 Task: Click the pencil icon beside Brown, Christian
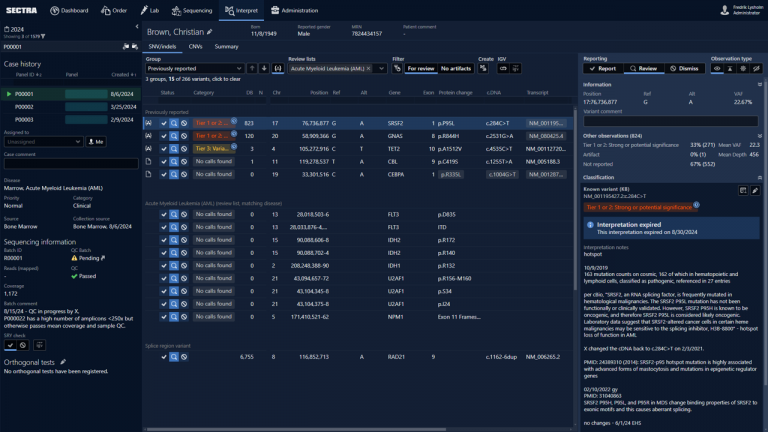[x=210, y=32]
